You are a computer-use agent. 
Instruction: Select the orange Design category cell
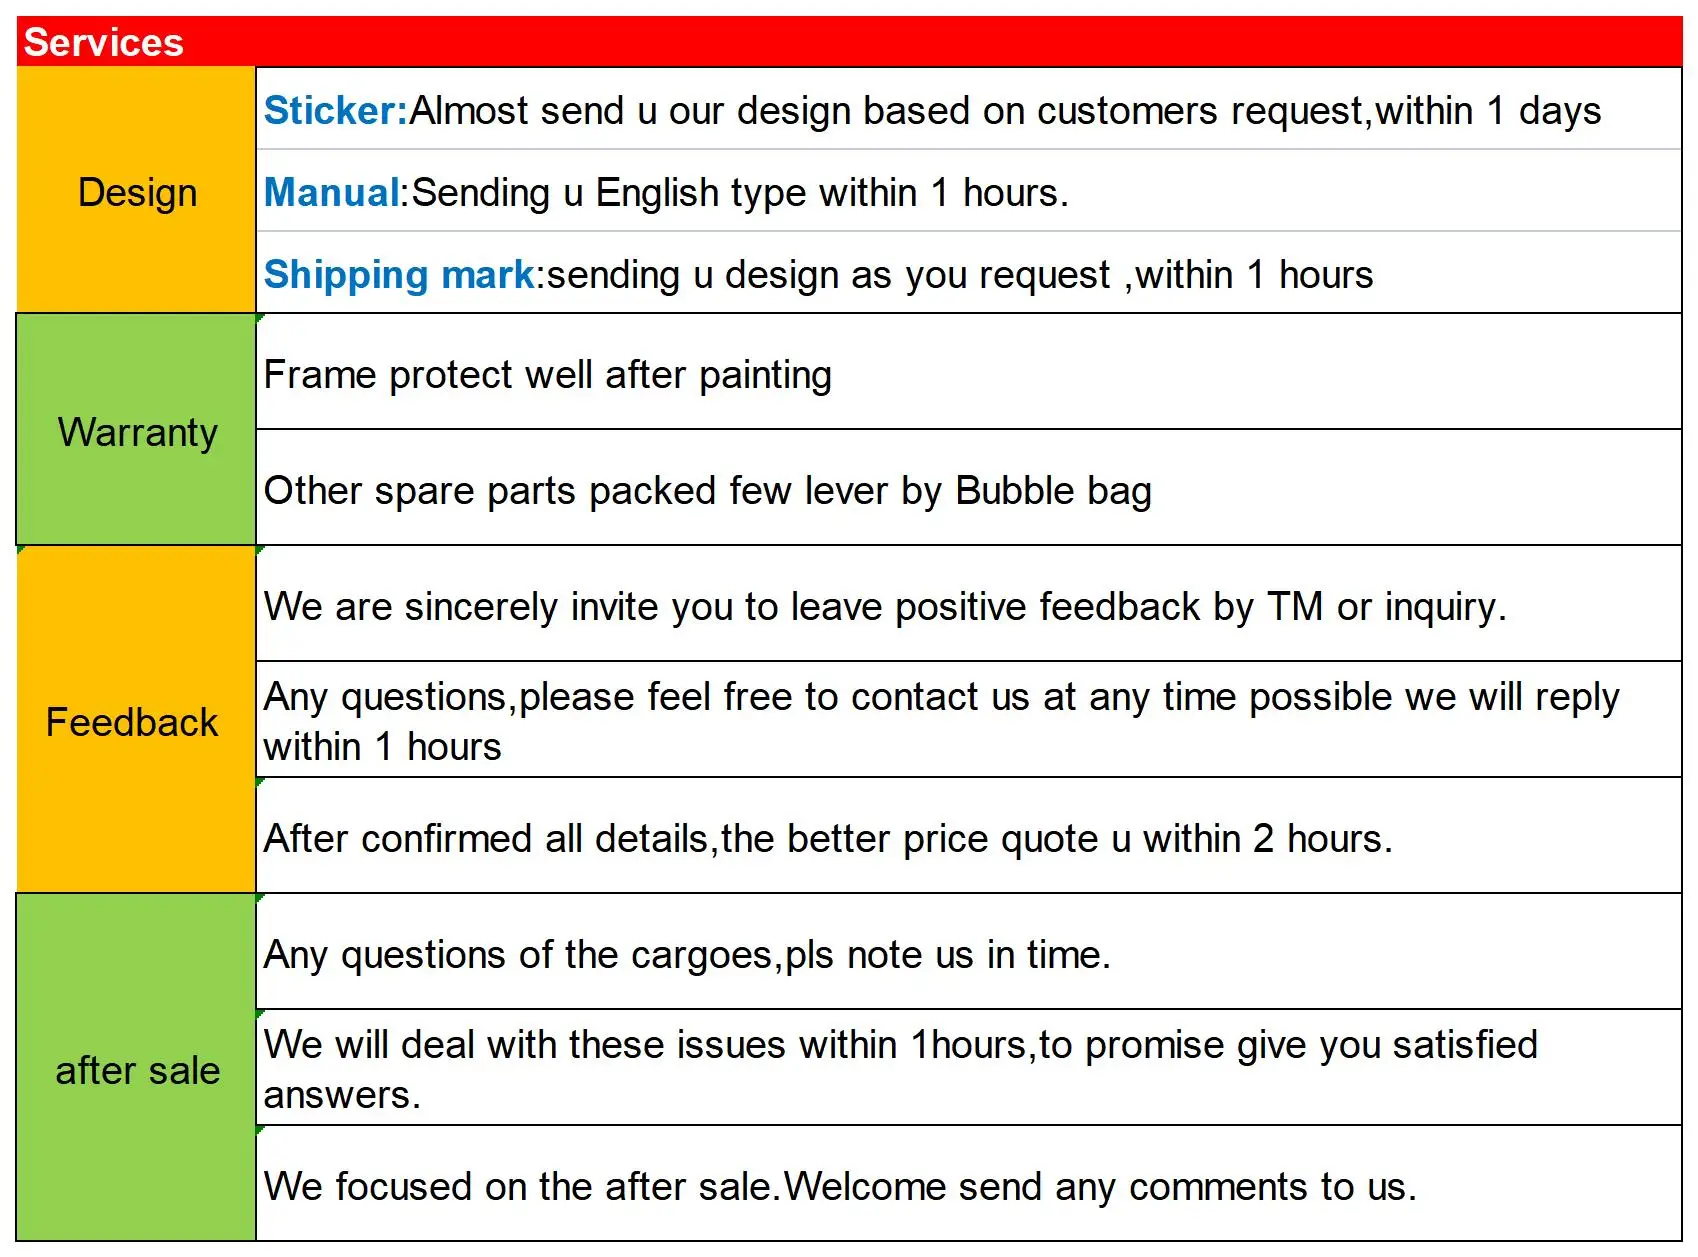(x=137, y=192)
